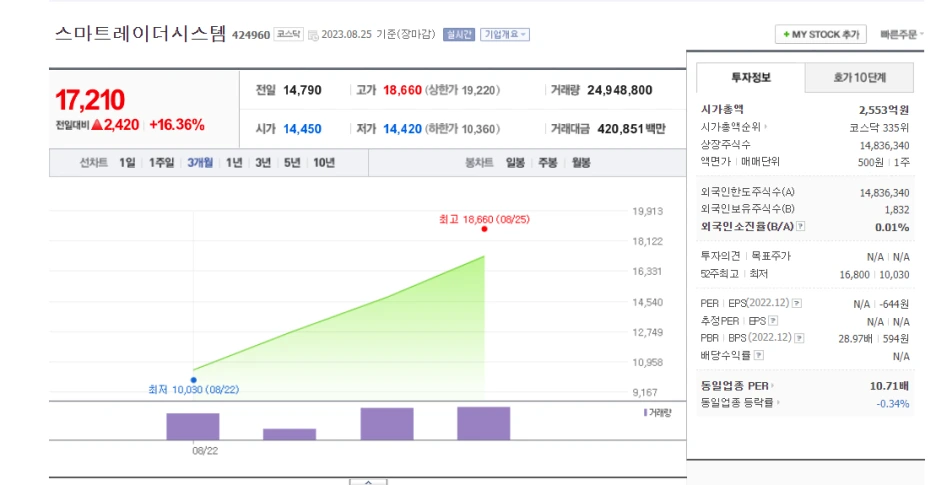Click the 52주 high value 16,800

click(x=854, y=275)
